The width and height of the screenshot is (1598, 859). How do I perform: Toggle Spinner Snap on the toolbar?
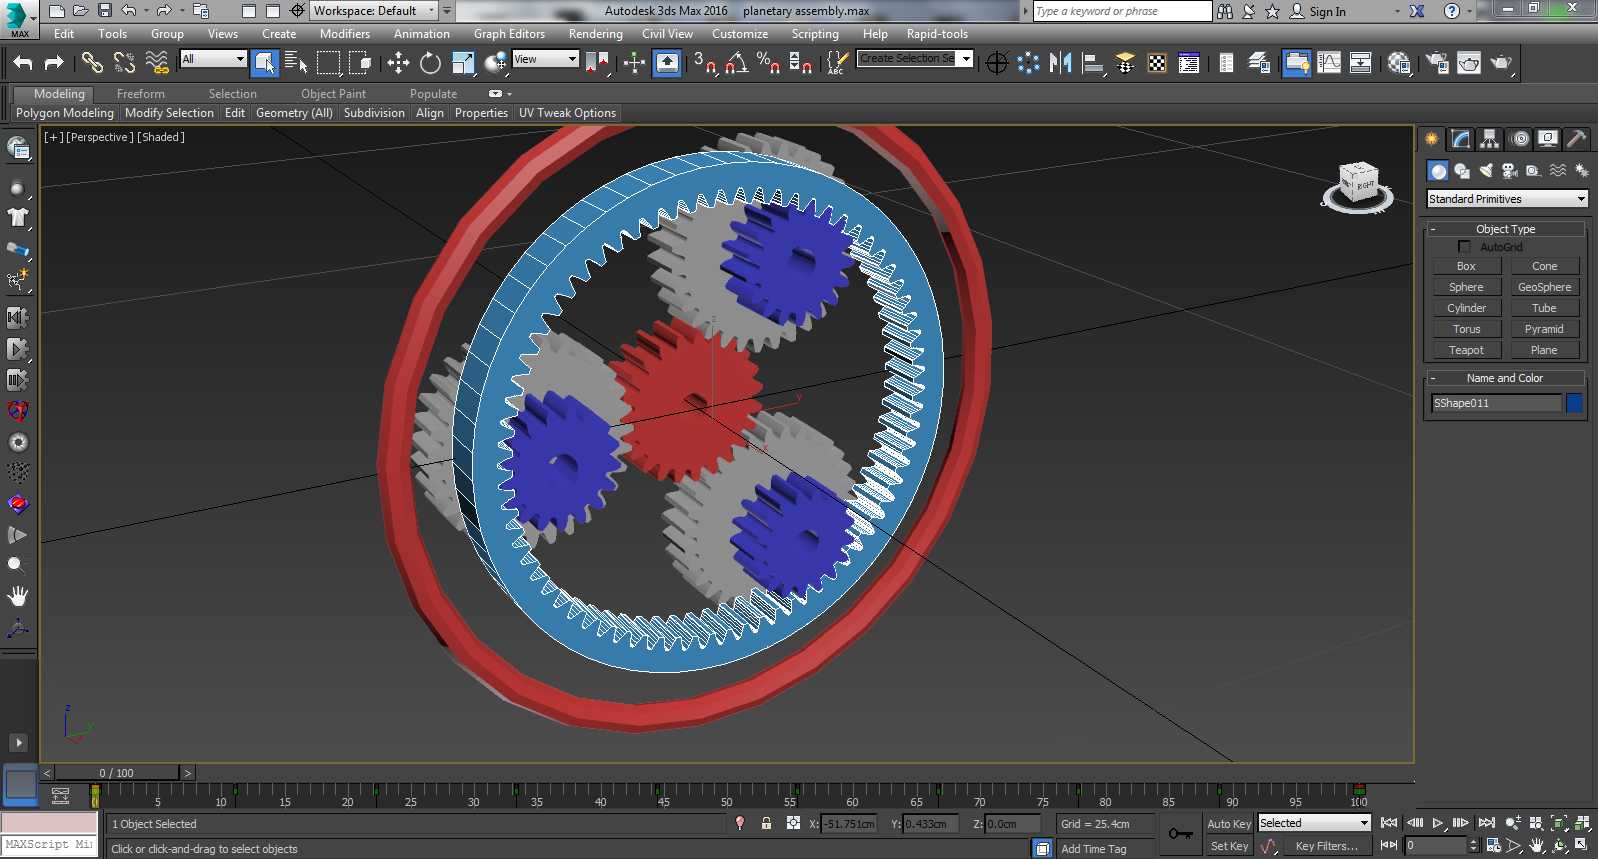800,63
